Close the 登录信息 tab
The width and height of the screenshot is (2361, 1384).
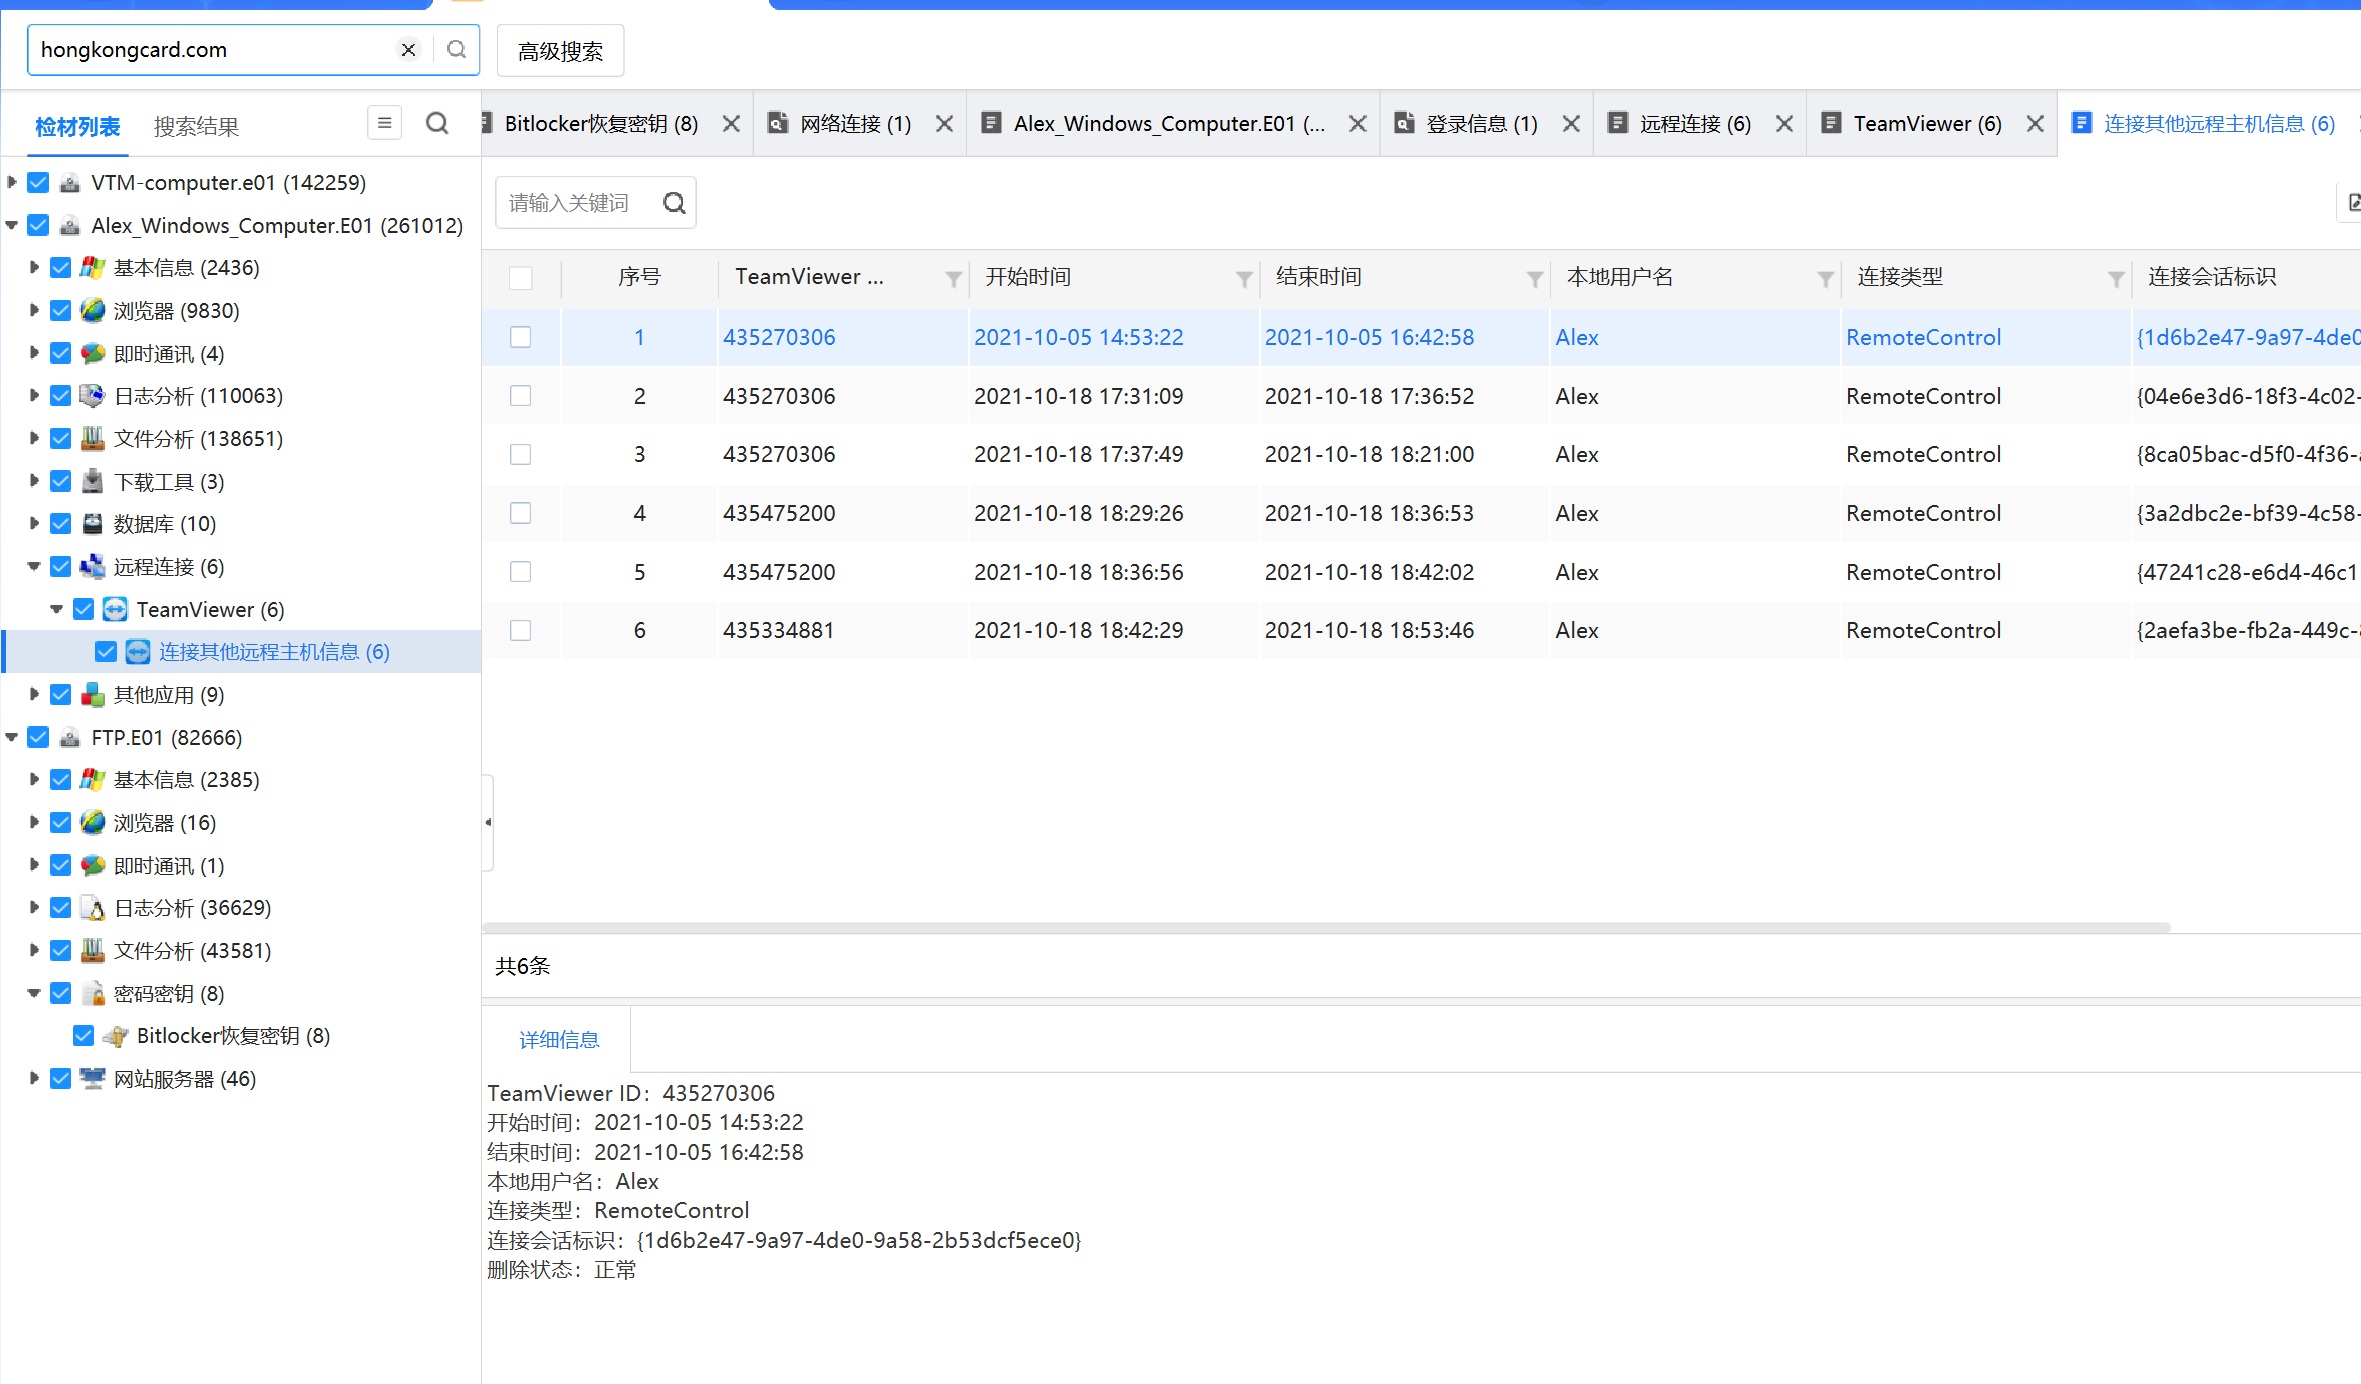[1571, 123]
